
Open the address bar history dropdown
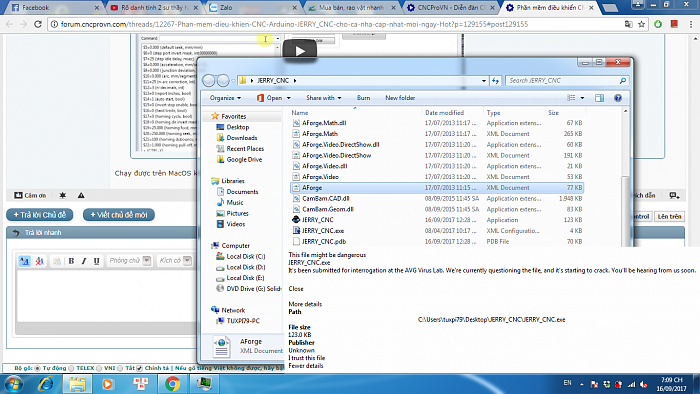[x=484, y=81]
